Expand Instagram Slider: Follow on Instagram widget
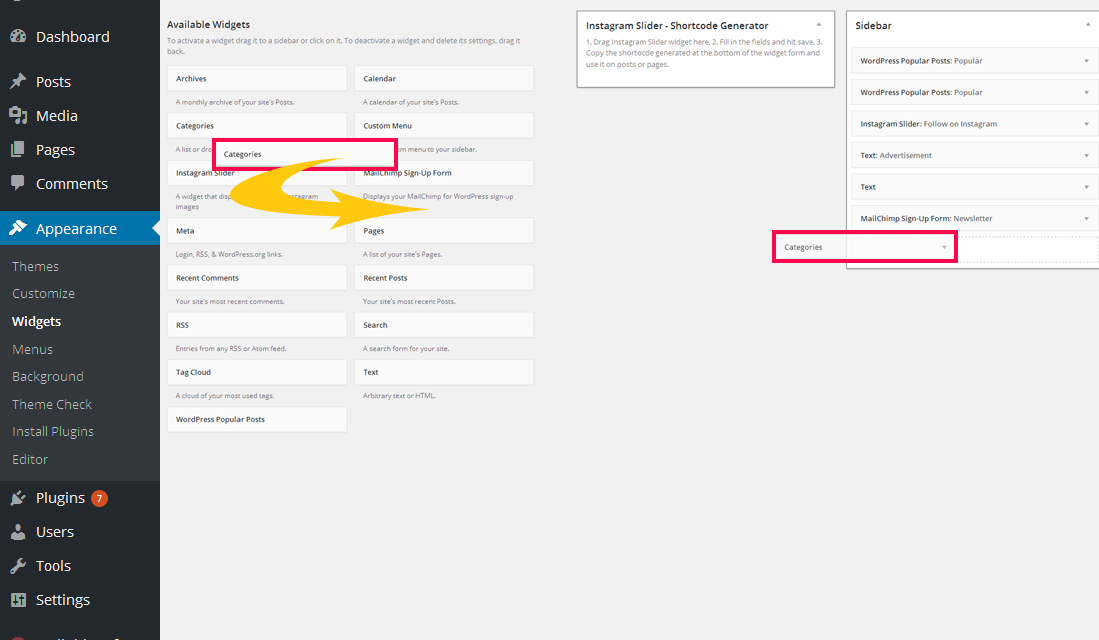 coord(1086,124)
